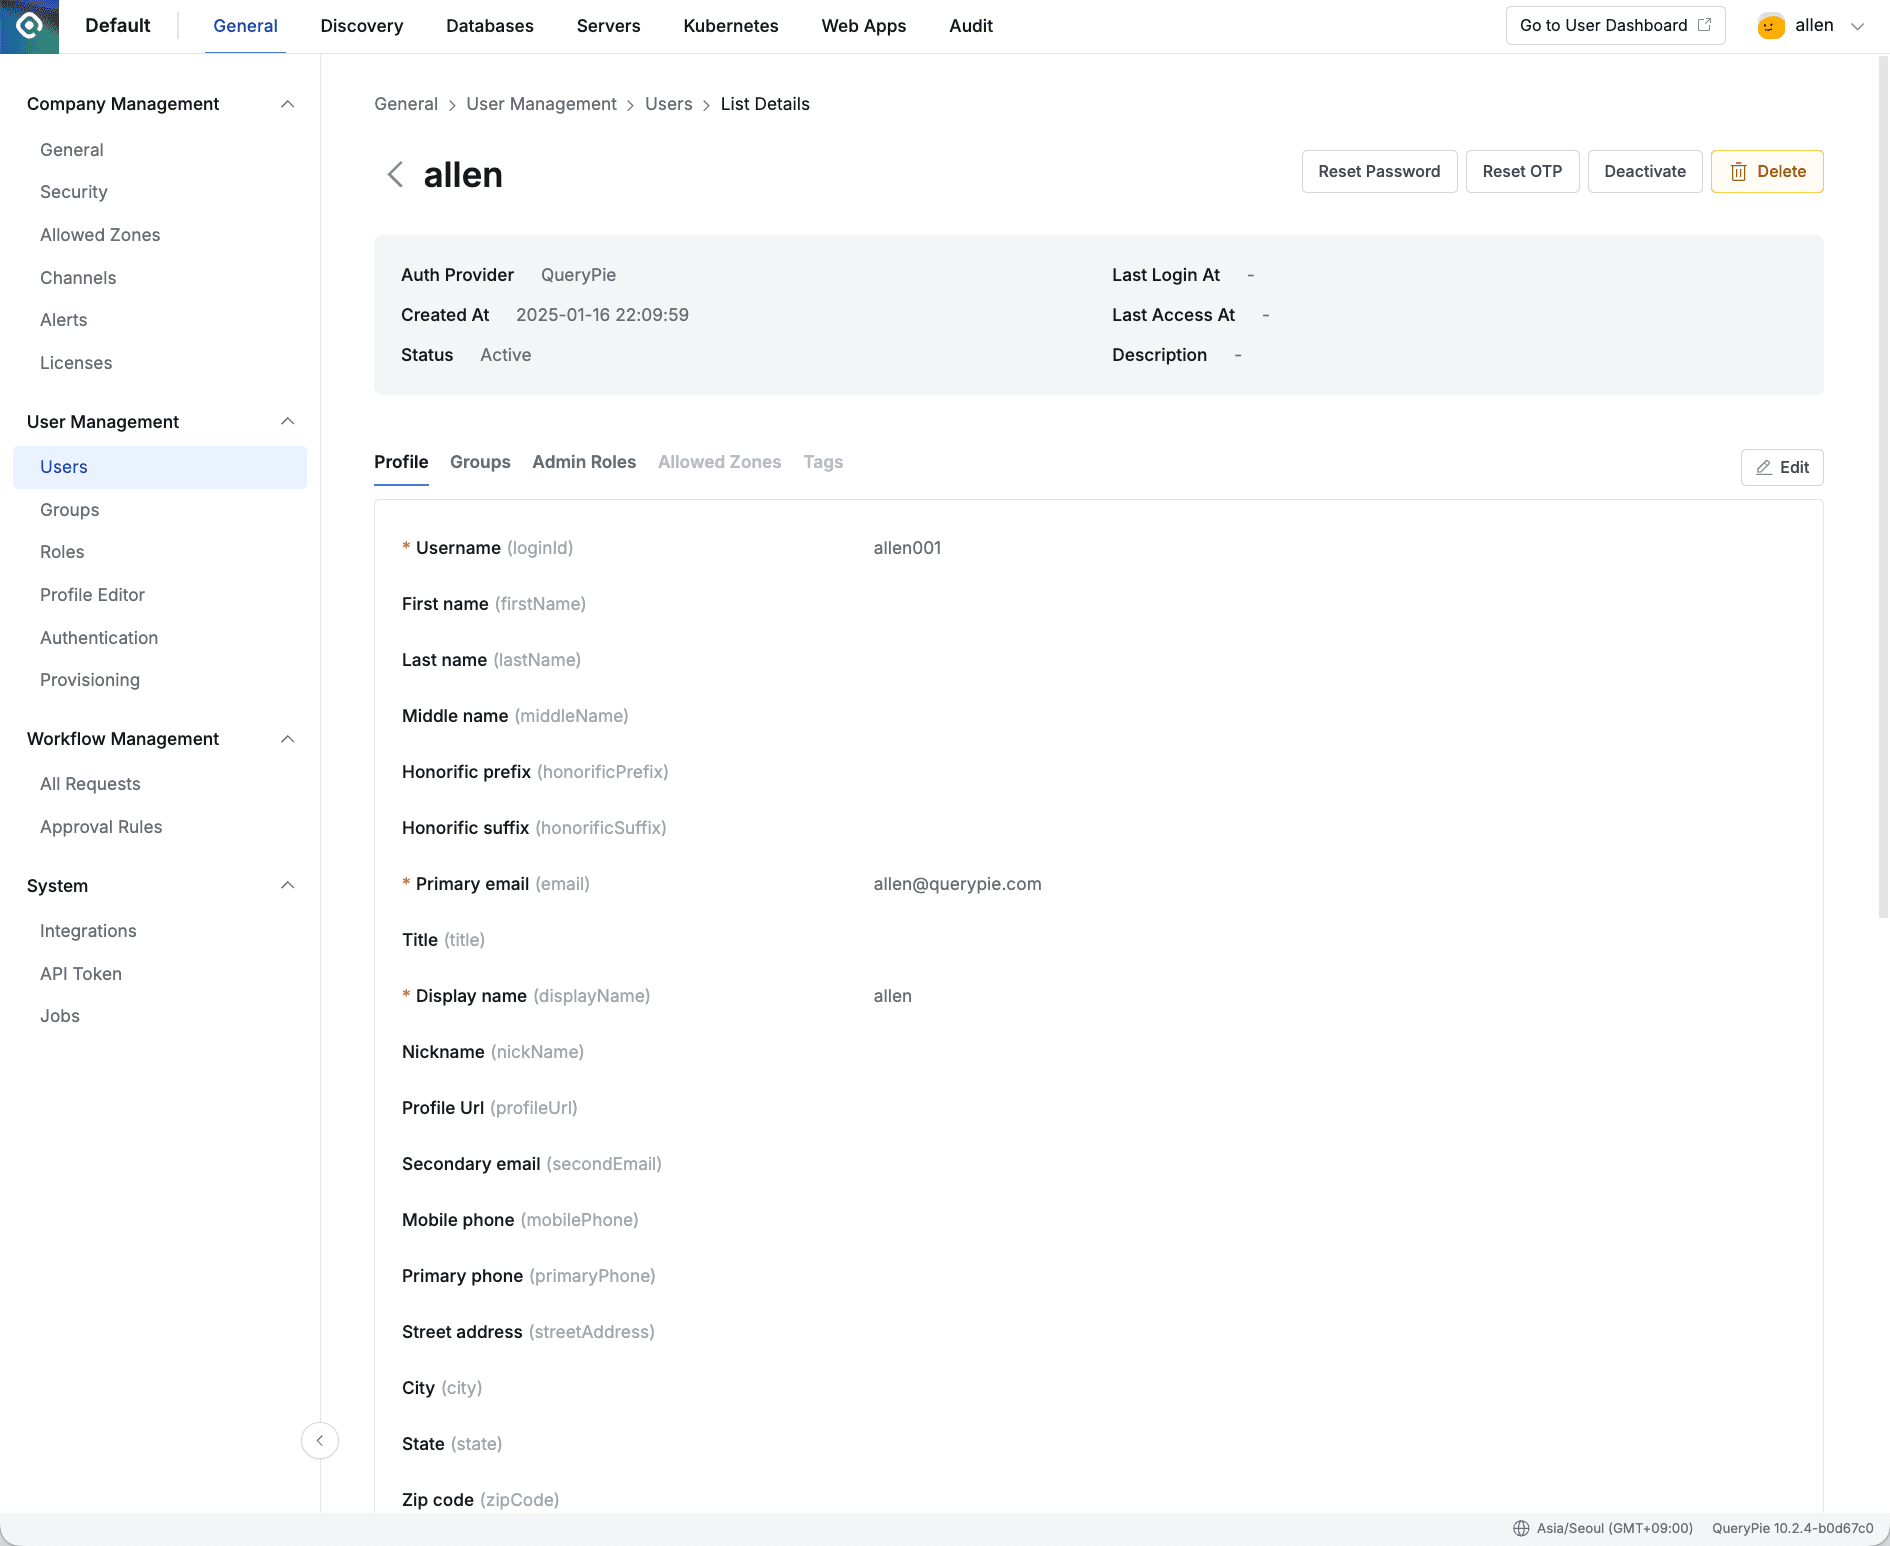
Task: Click the back arrow beside the allen heading
Action: point(395,174)
